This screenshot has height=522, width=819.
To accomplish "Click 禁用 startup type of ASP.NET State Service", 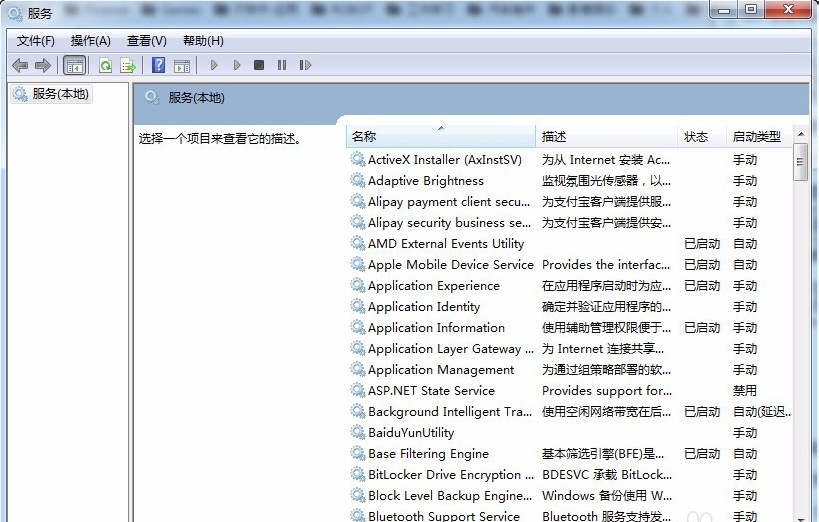I will (744, 391).
